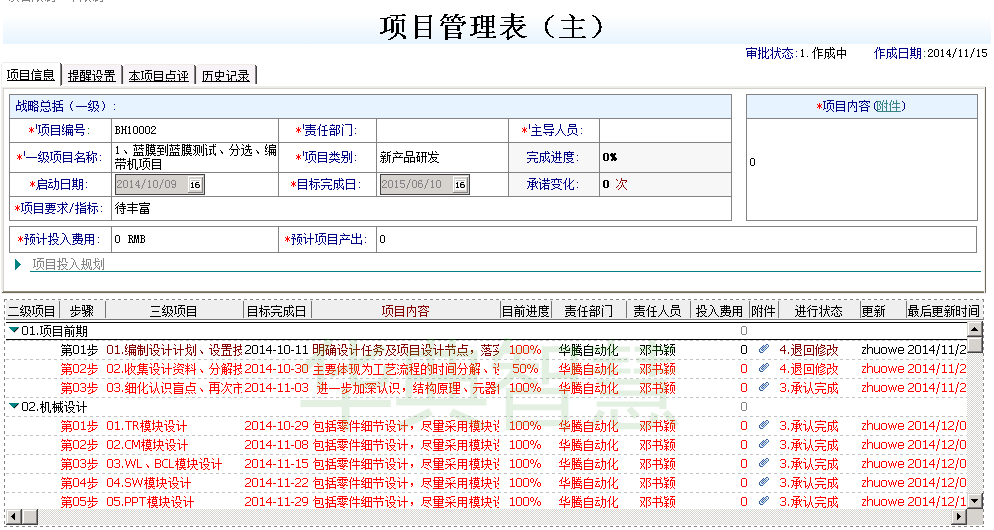994x530 pixels.
Task: Collapse the 02.机械设计 group
Action: (x=14, y=406)
